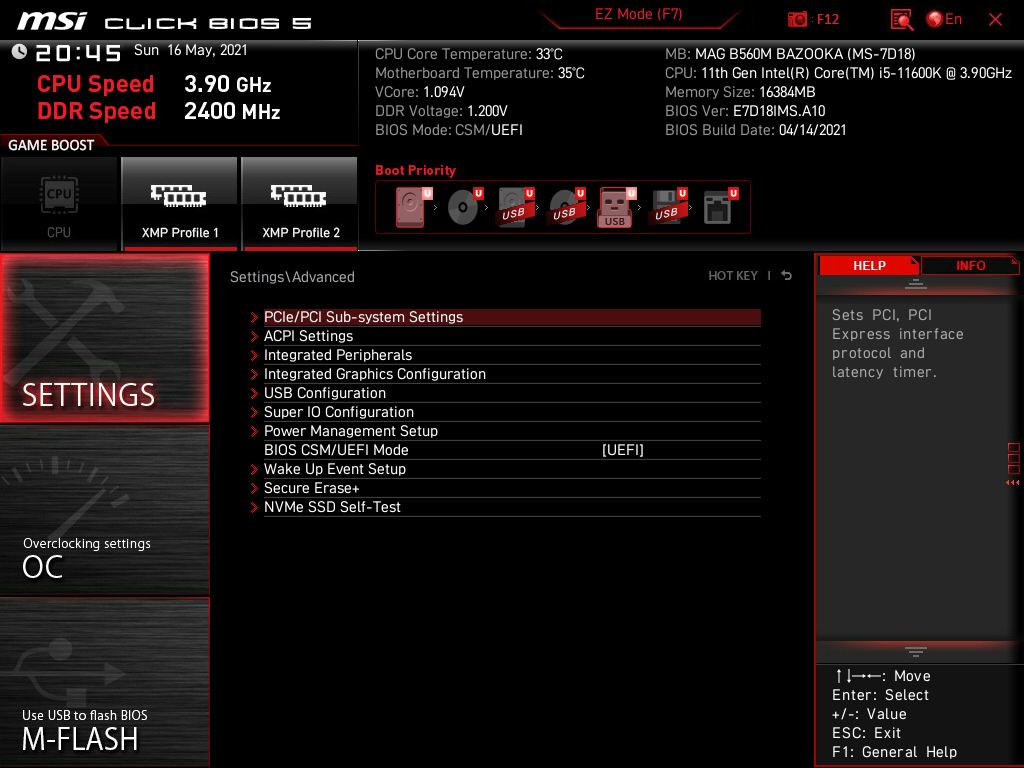
Task: Open NVMe SSD Self-Test
Action: (512, 506)
